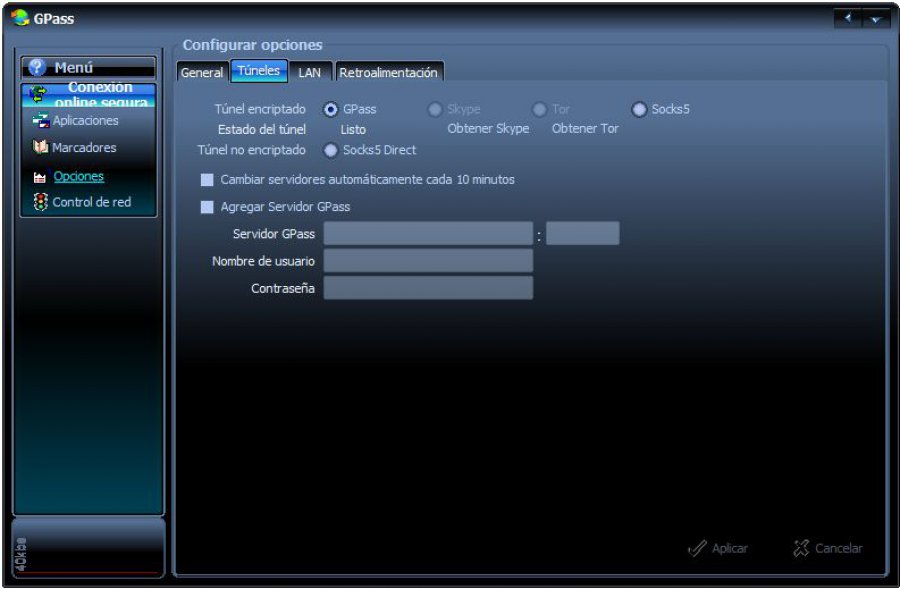Screen dimensions: 900x589
Task: Open Marcadores in the sidebar
Action: coord(84,148)
